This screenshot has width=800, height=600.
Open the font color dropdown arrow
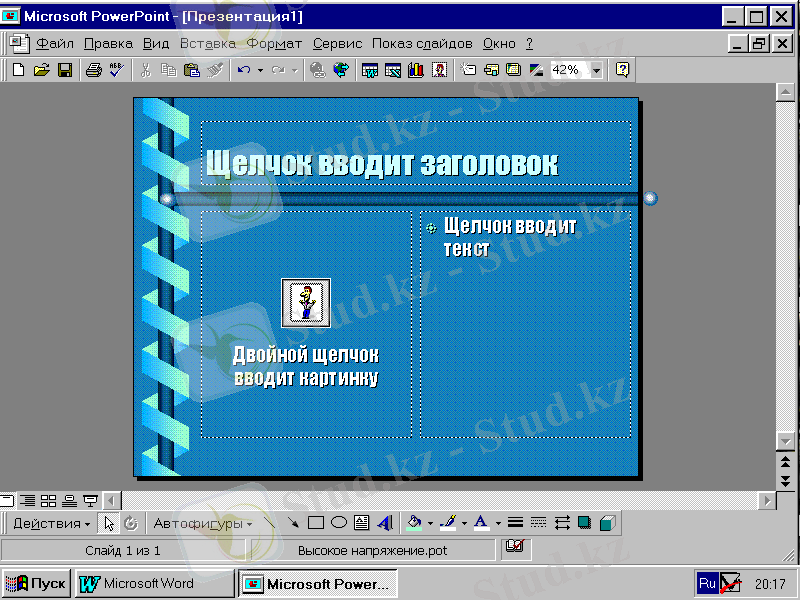(498, 523)
